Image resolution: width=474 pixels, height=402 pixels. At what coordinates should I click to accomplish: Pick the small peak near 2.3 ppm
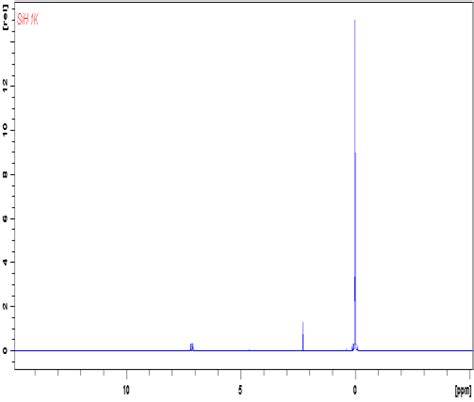[x=303, y=336]
